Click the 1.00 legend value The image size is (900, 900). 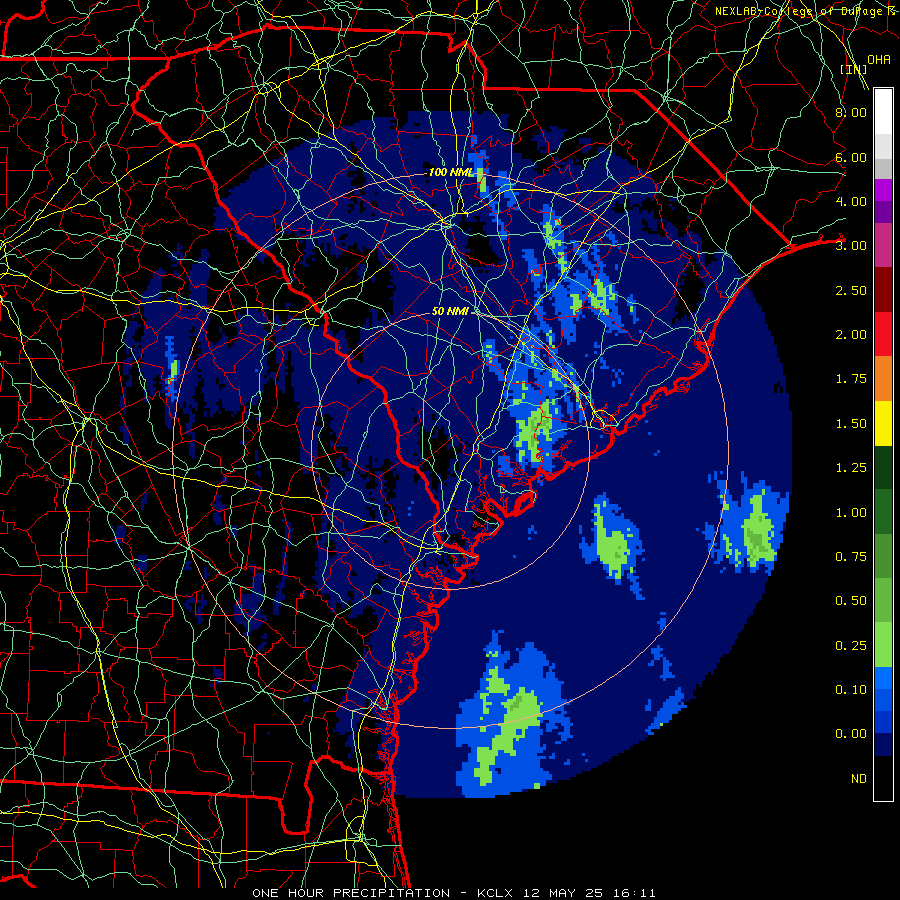click(x=851, y=513)
